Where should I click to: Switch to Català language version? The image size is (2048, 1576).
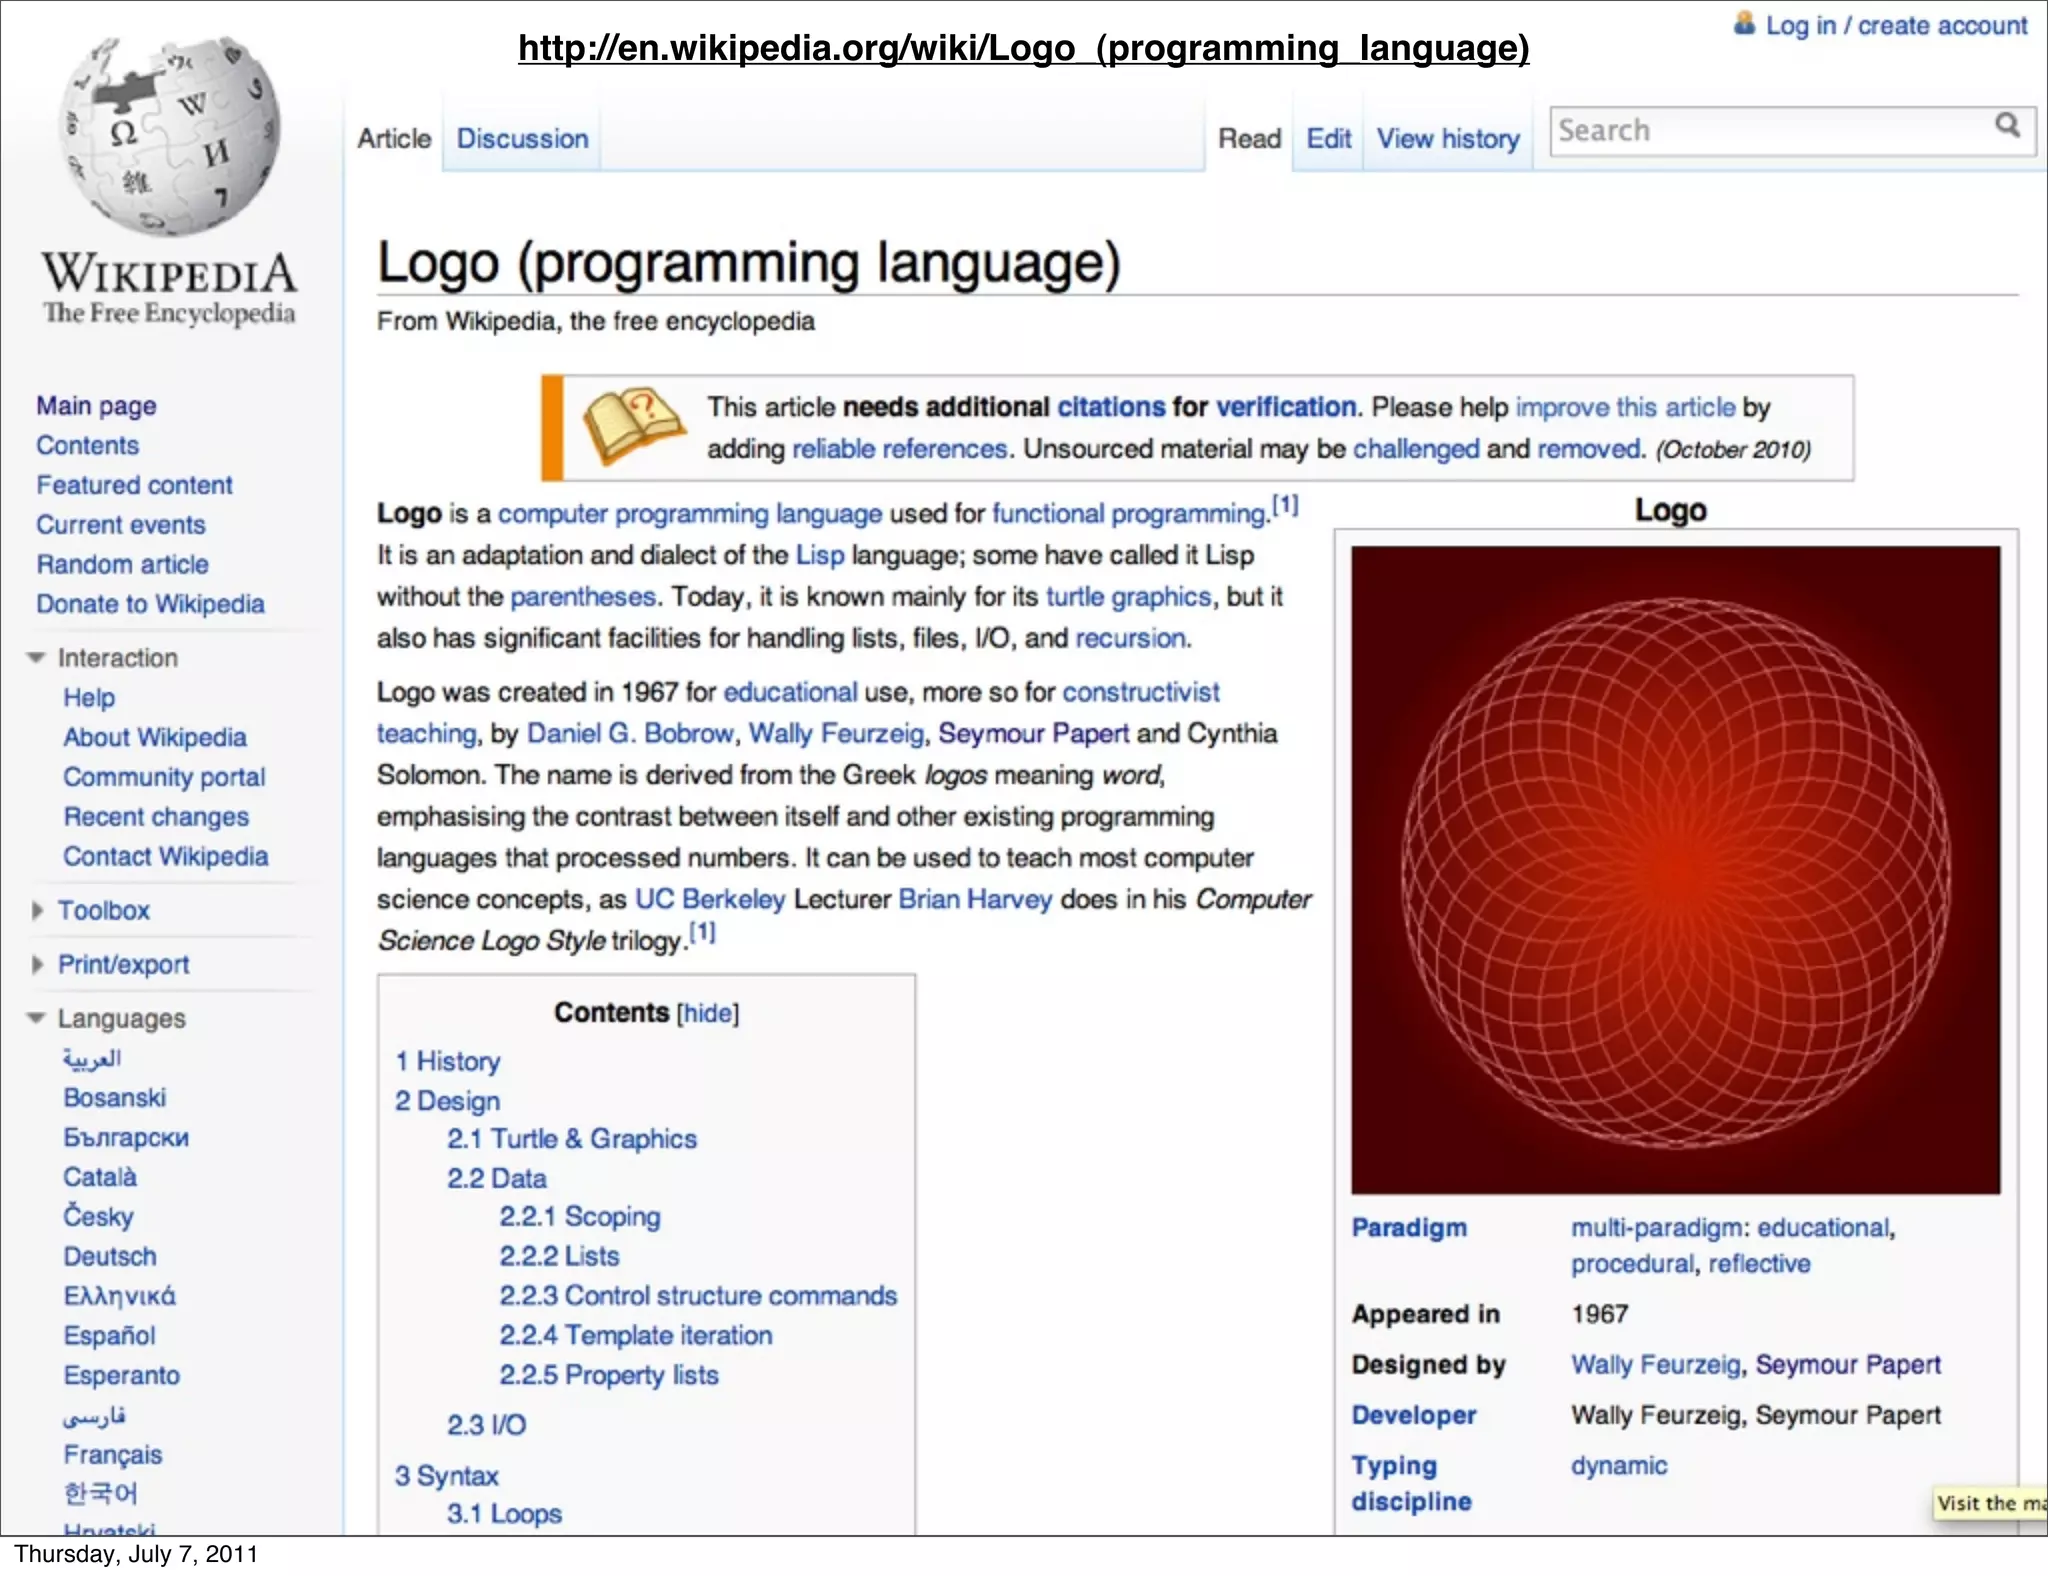point(100,1177)
